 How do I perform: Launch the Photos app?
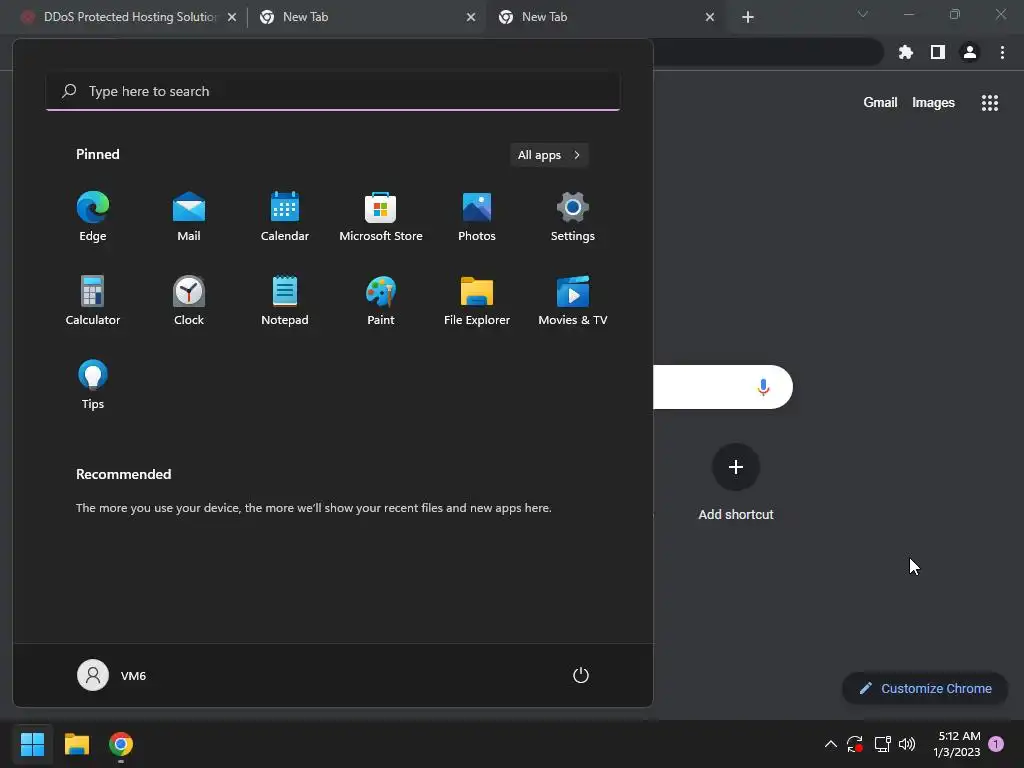point(477,216)
